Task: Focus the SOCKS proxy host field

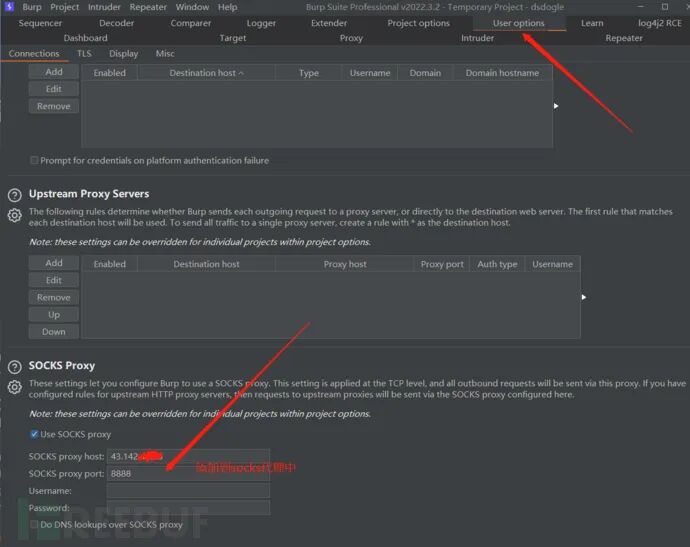Action: 188,456
